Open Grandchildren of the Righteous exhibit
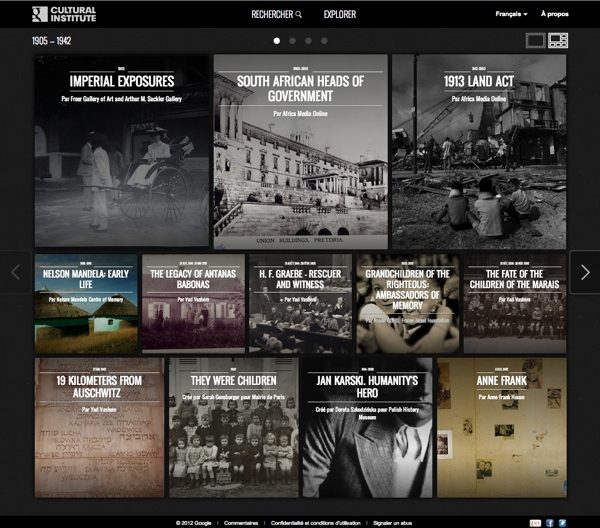Image resolution: width=600 pixels, height=528 pixels. (408, 304)
